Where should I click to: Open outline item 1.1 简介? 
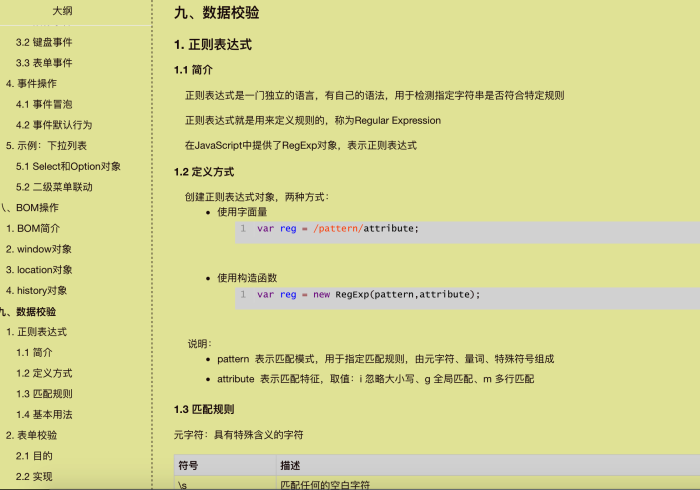(34, 353)
